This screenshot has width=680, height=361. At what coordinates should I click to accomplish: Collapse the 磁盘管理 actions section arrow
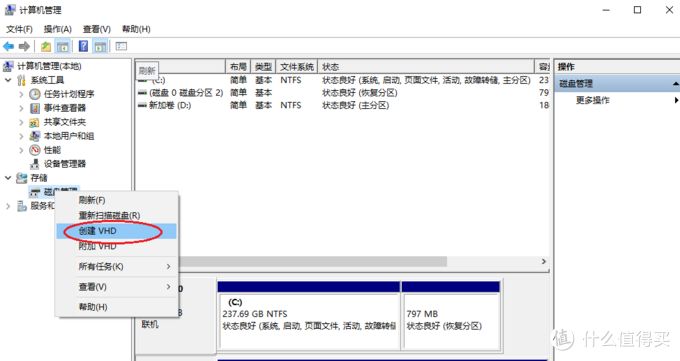(x=676, y=84)
